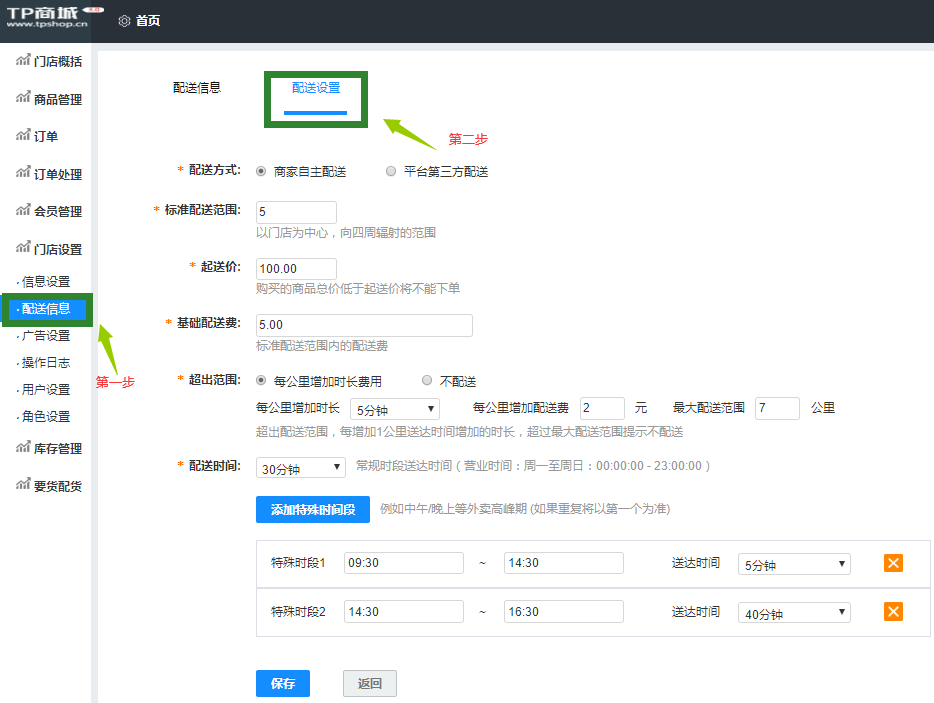The height and width of the screenshot is (703, 934).
Task: Choose 平台第三方配送 option
Action: pos(390,170)
